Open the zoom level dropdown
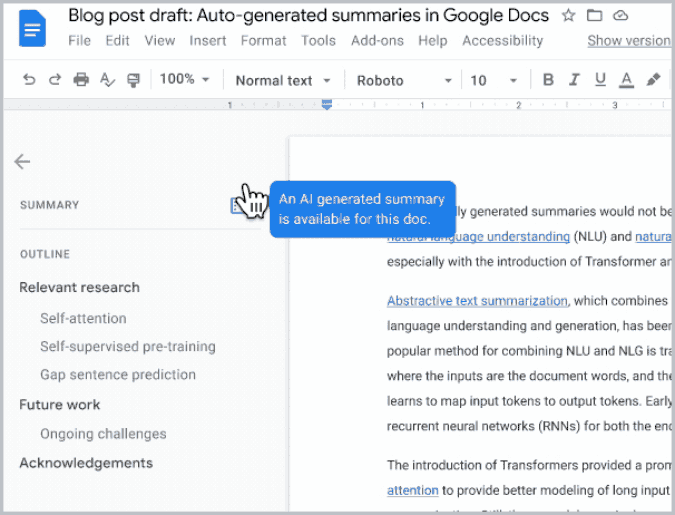The height and width of the screenshot is (515, 675). pos(184,80)
